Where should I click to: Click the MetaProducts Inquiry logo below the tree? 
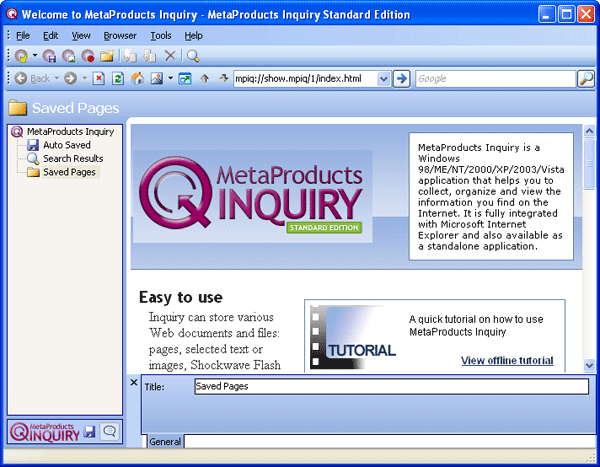pos(45,432)
